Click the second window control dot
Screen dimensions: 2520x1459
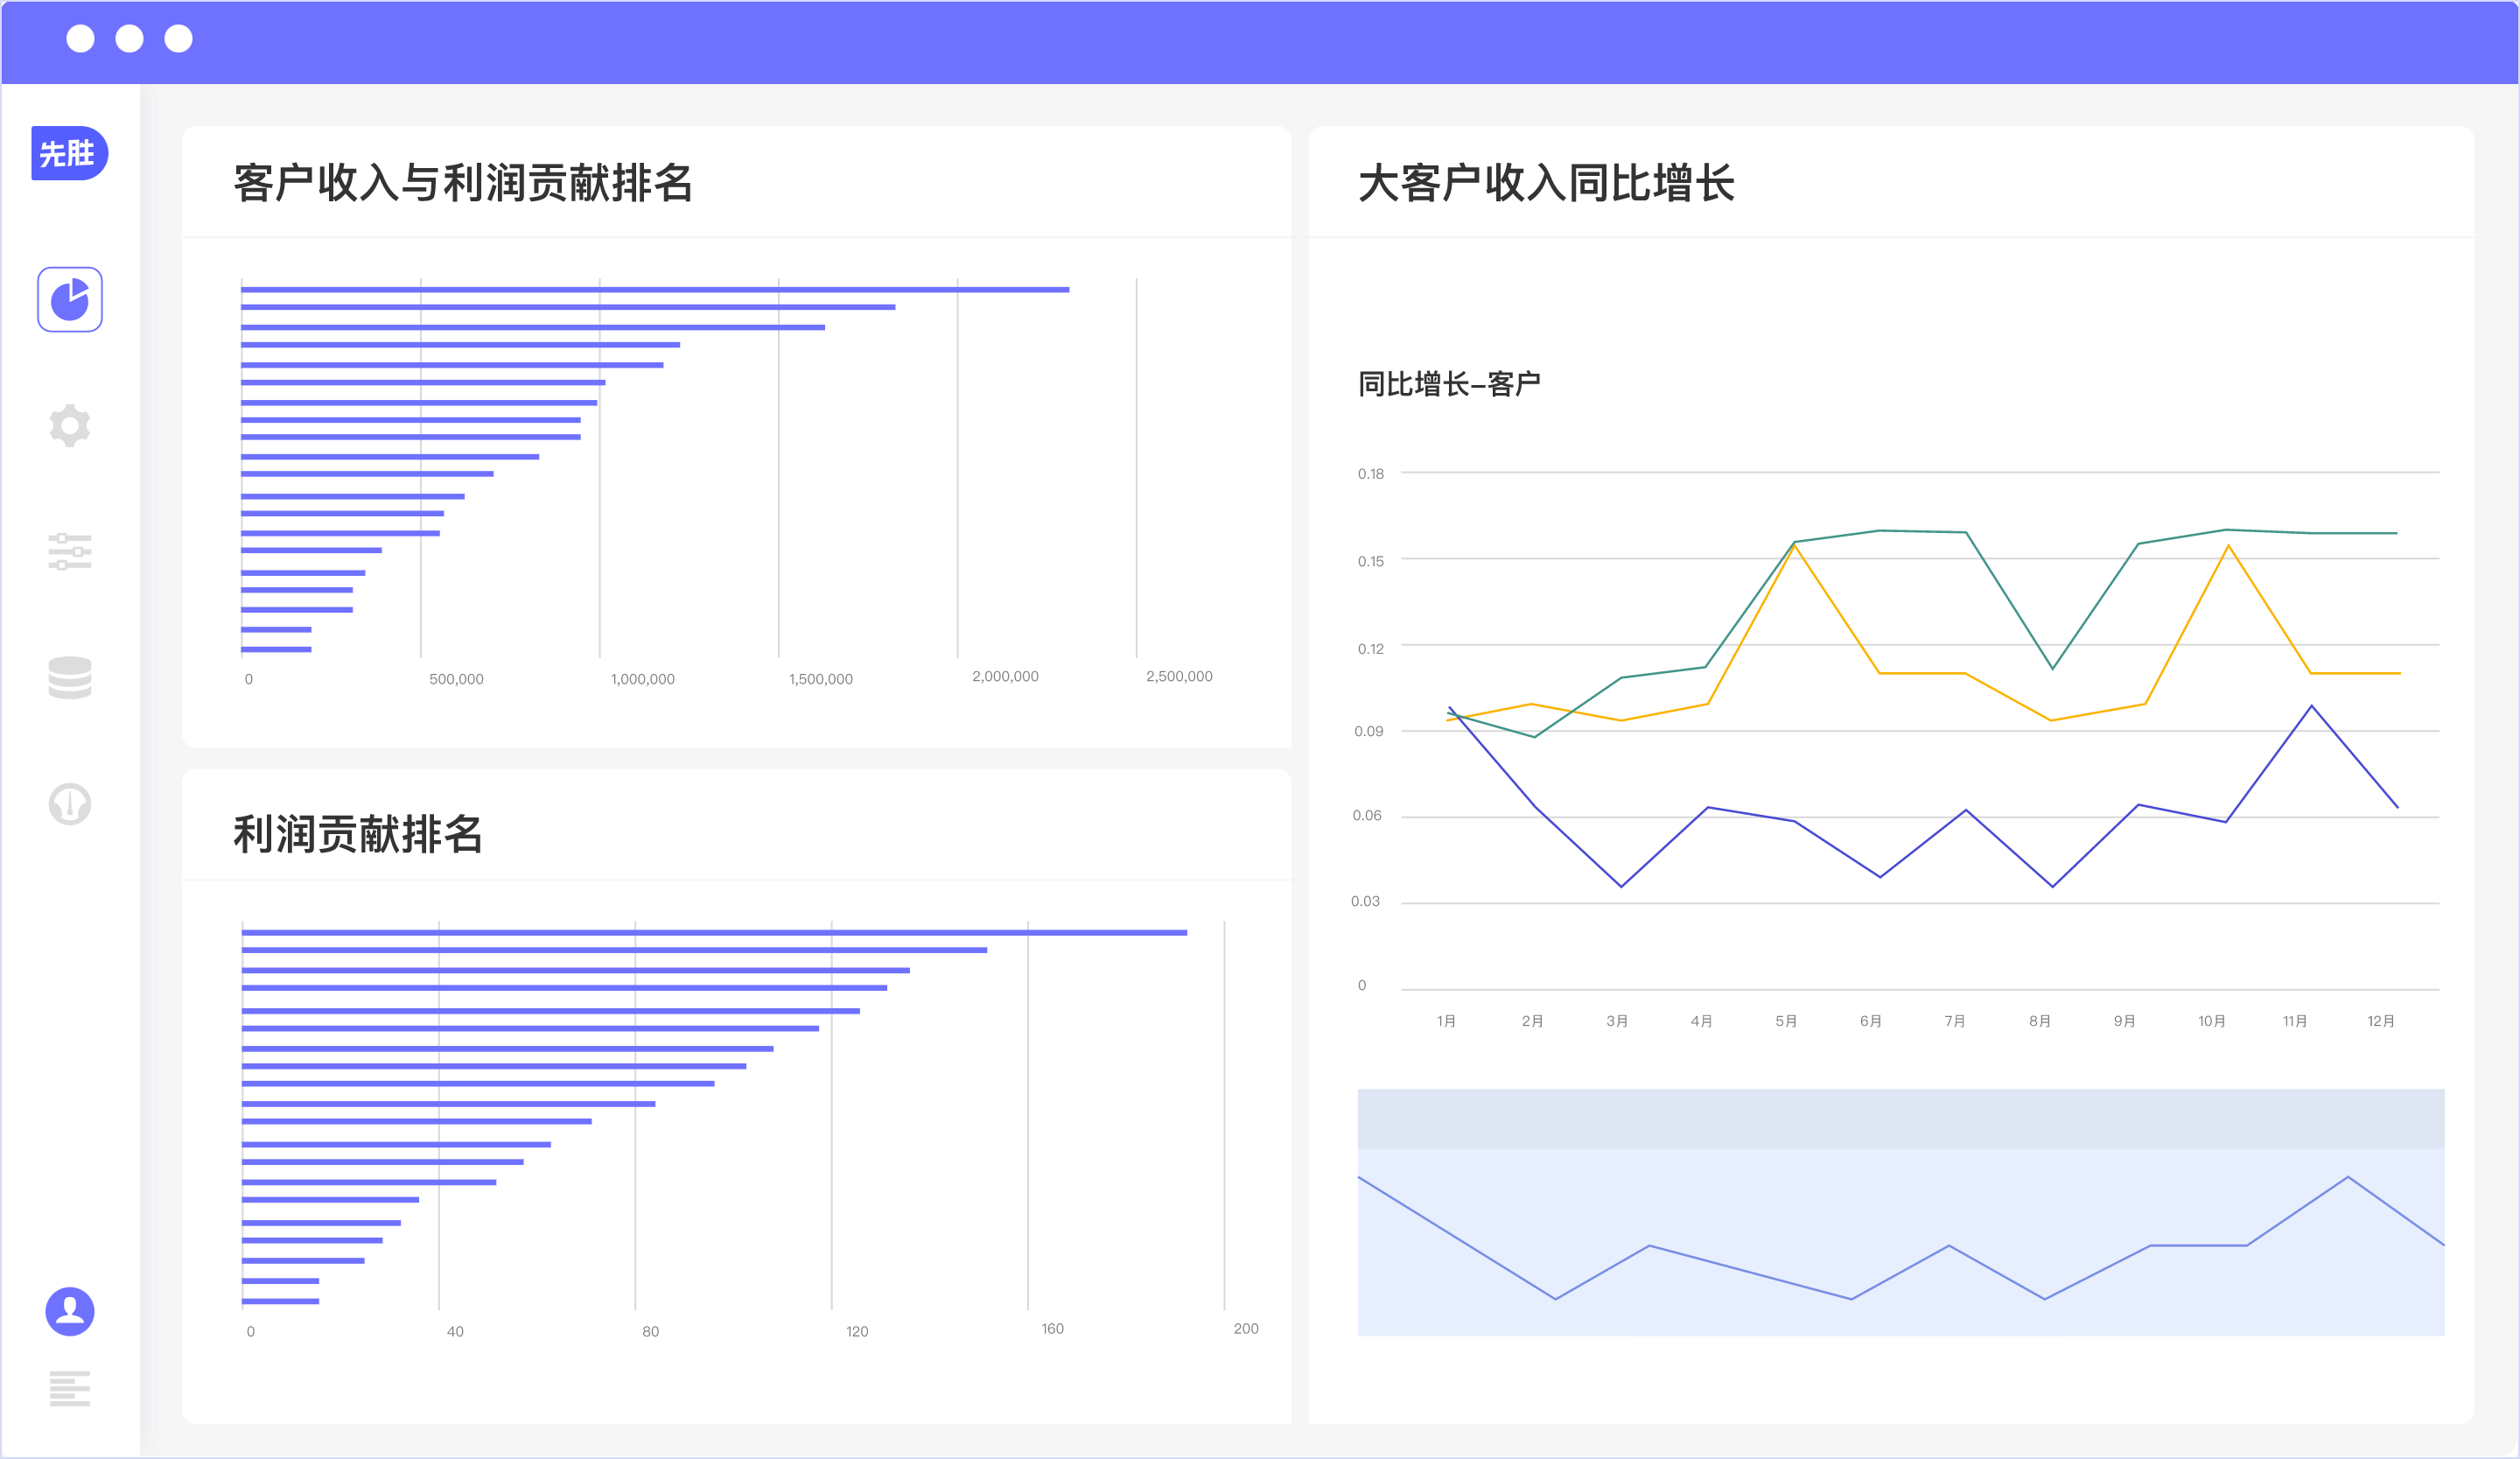129,39
